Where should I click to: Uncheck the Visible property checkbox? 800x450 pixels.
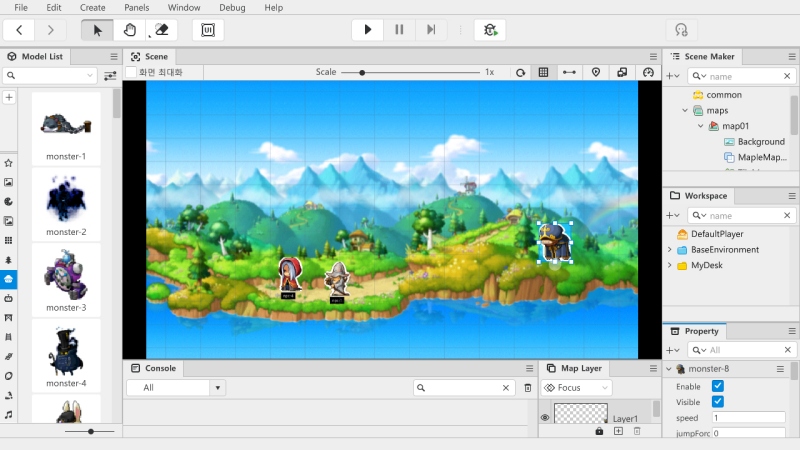click(717, 402)
